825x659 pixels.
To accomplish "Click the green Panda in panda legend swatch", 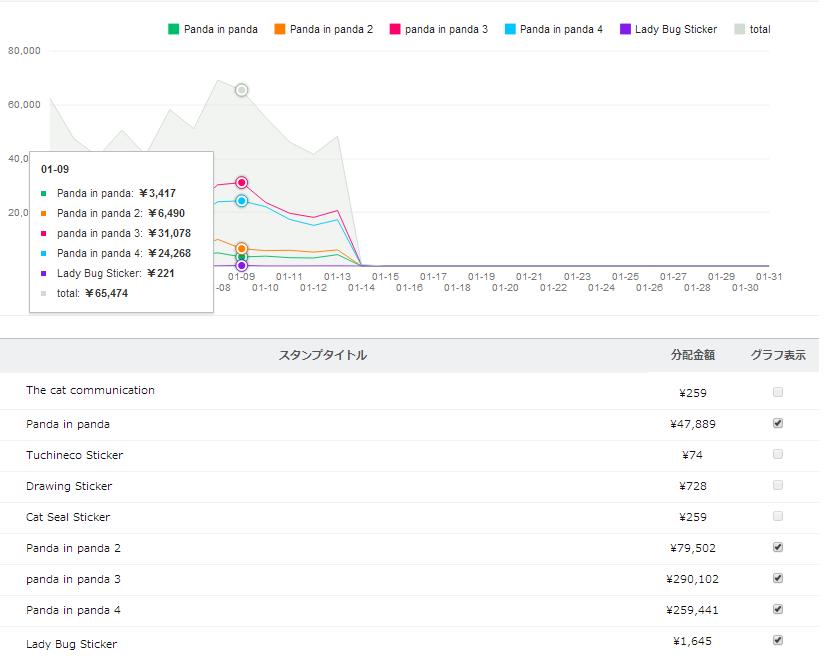I will pyautogui.click(x=173, y=29).
